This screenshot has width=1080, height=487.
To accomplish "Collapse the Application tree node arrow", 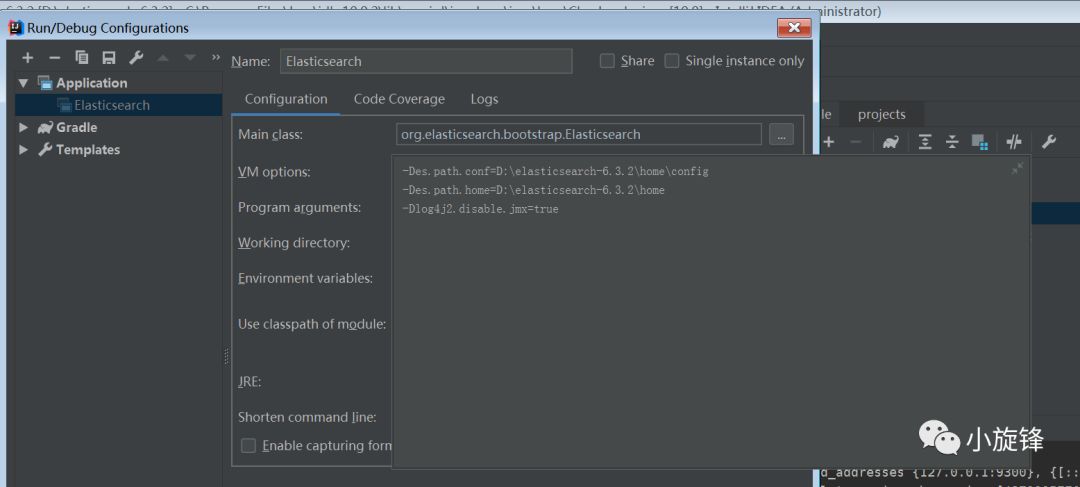I will (x=23, y=83).
